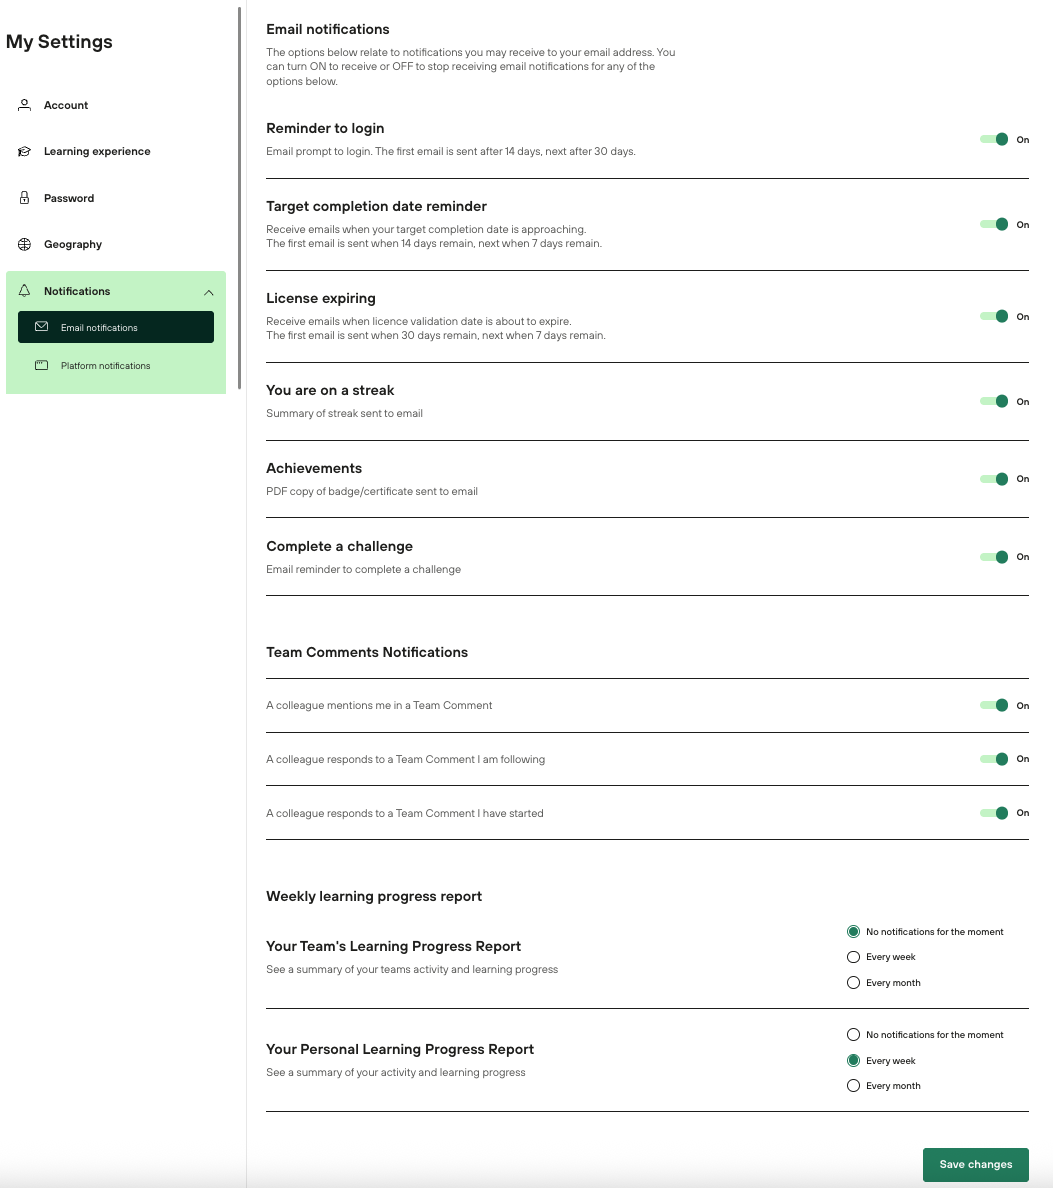The image size is (1053, 1188).
Task: Open Platform notifications submenu item
Action: [x=105, y=366]
